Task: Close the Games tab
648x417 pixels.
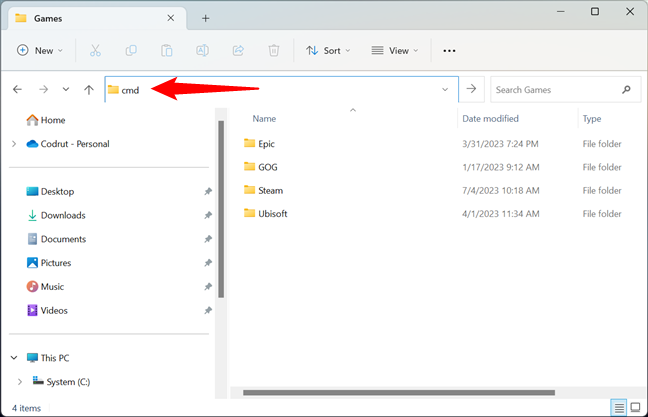Action: click(x=171, y=18)
